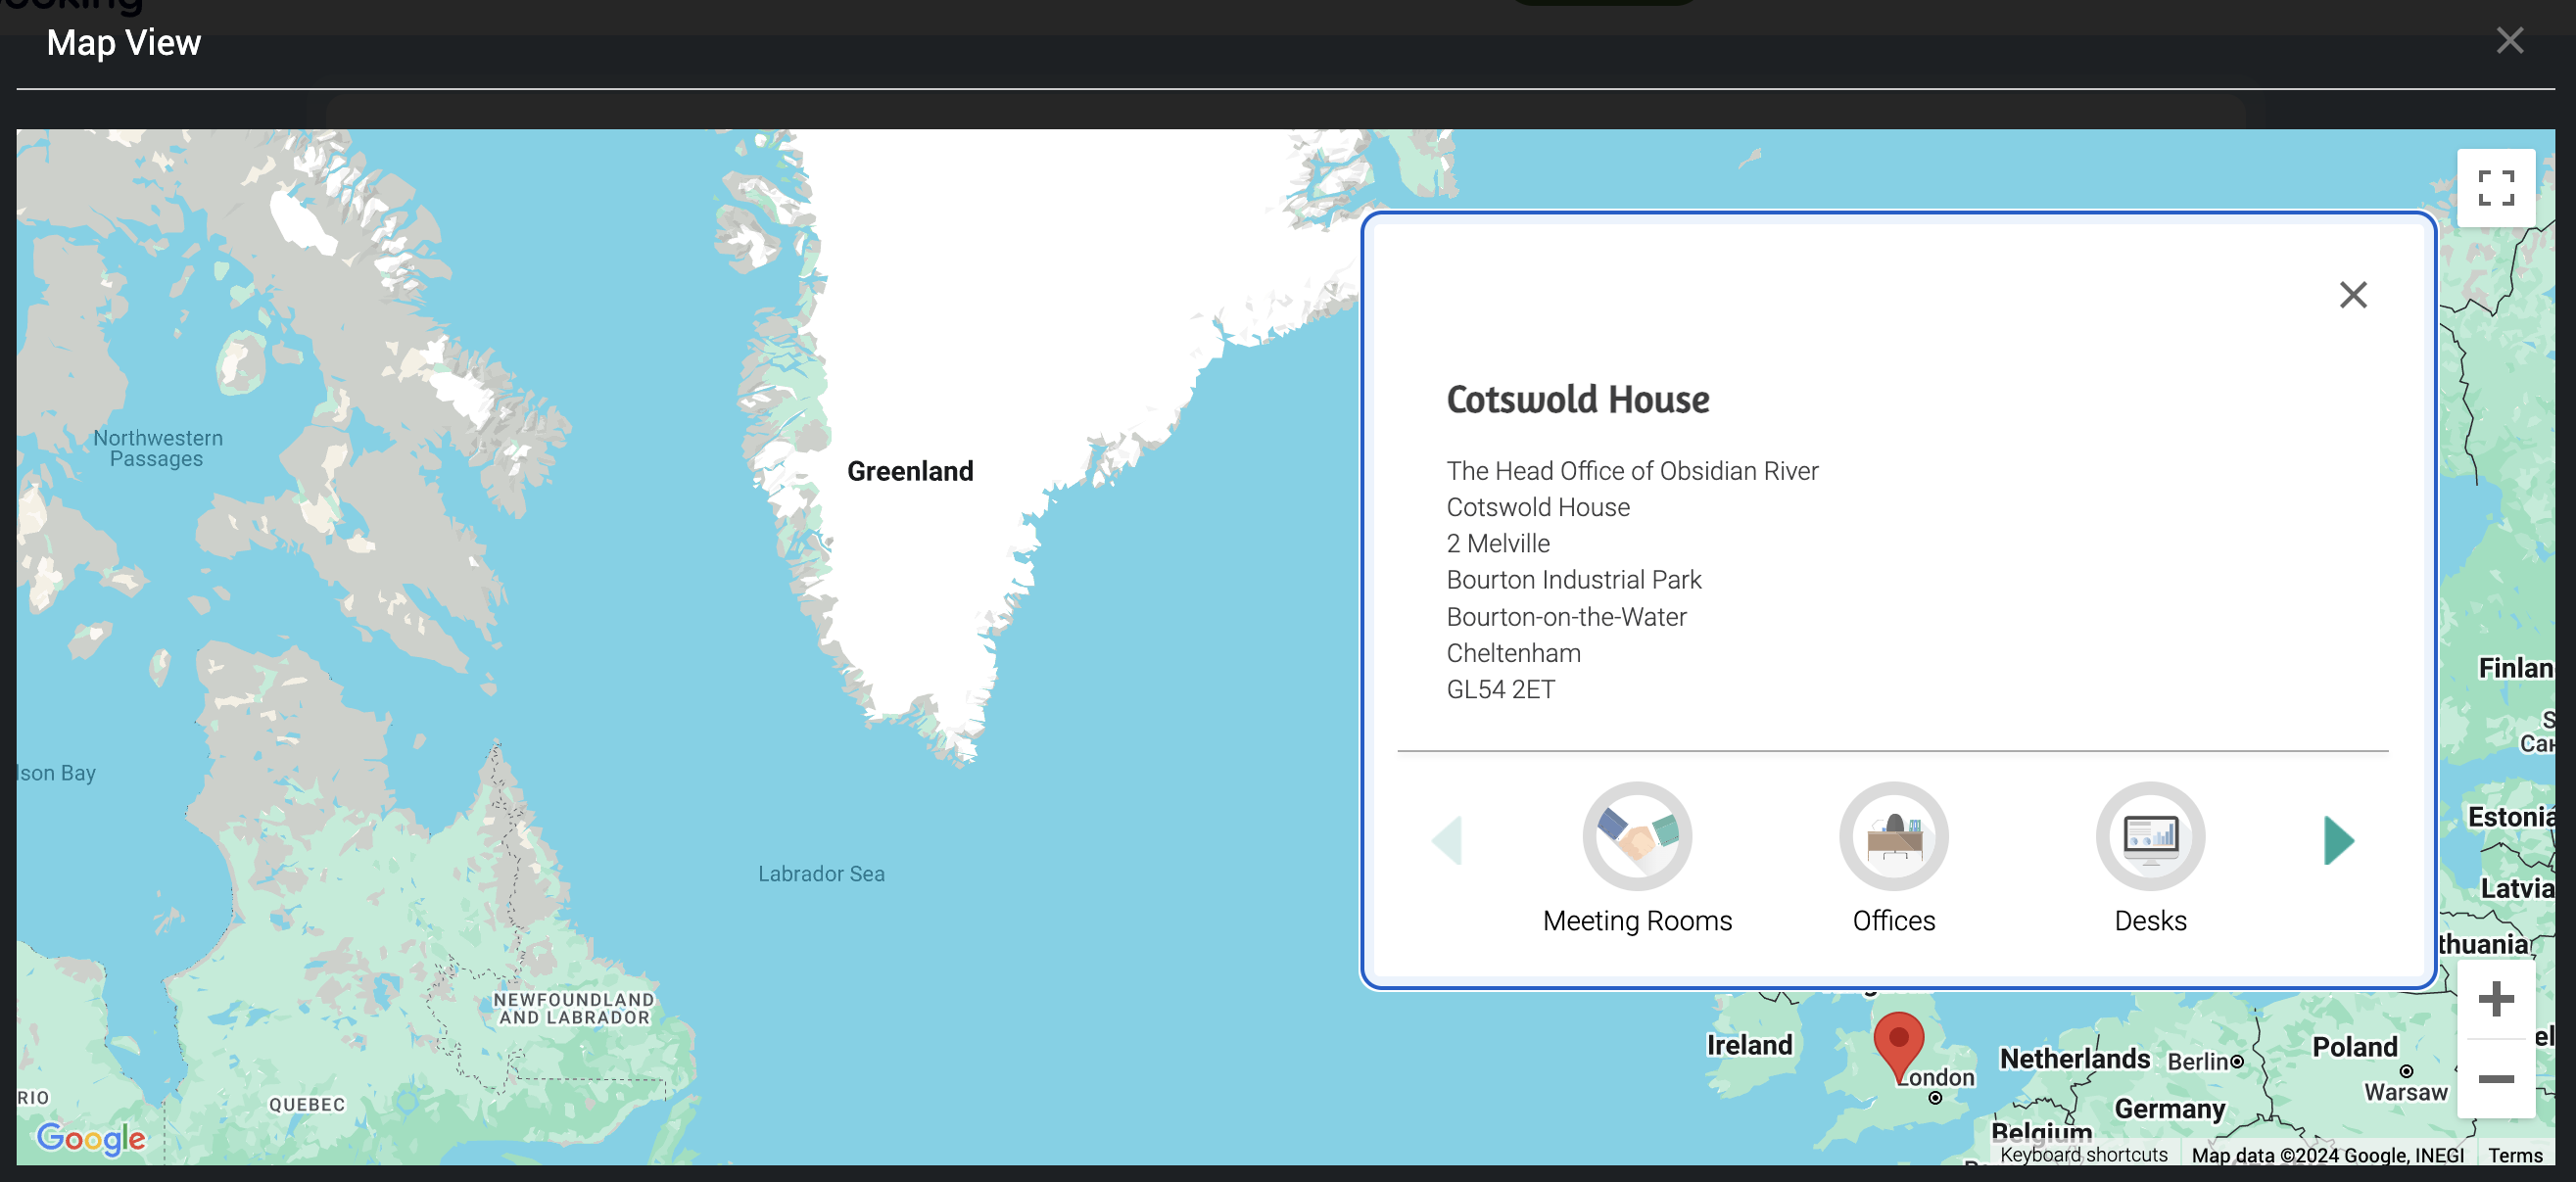2576x1182 pixels.
Task: Click the Meeting Rooms handshake icon
Action: coord(1637,836)
